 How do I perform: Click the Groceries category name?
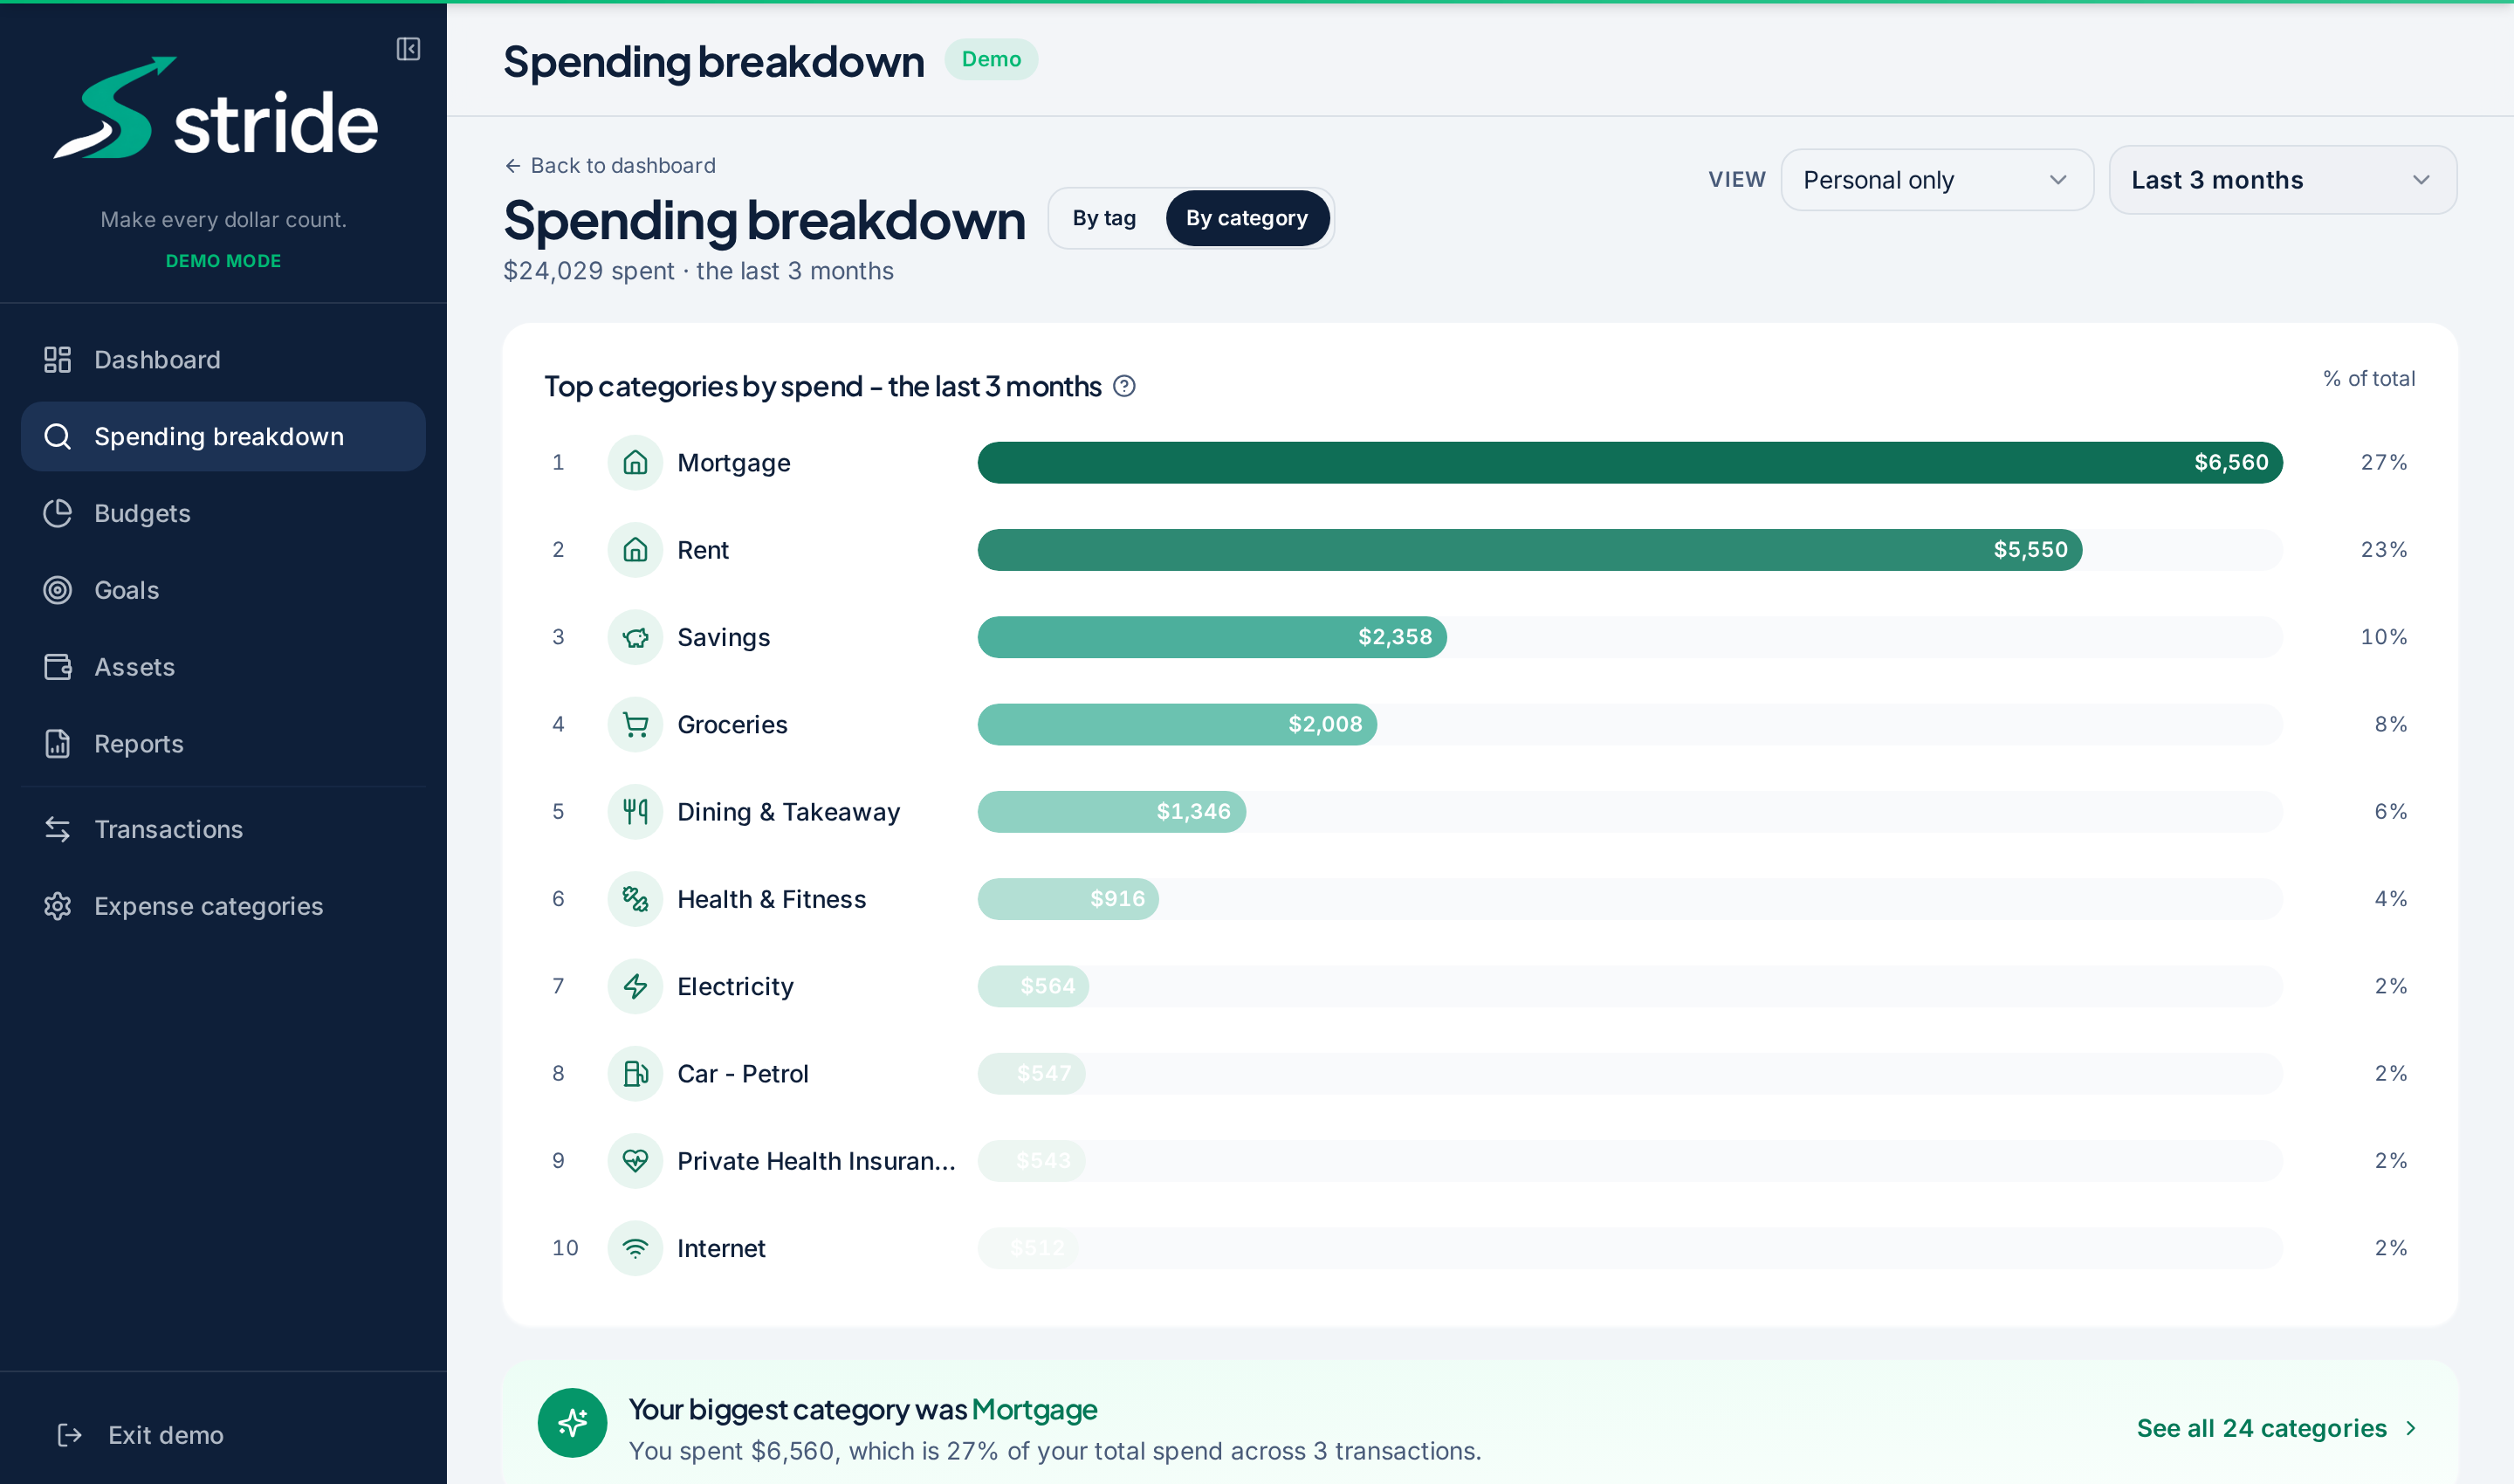coord(732,725)
